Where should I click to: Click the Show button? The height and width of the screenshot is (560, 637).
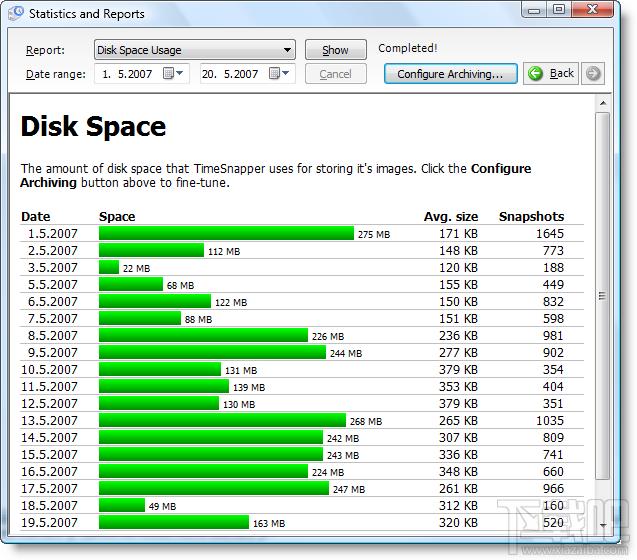tap(336, 50)
